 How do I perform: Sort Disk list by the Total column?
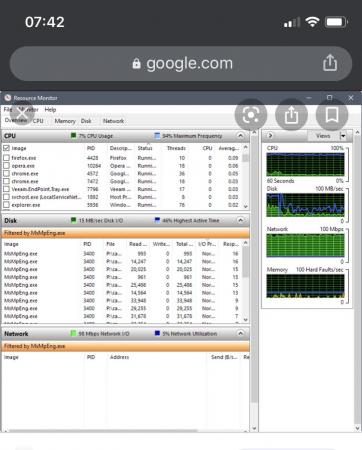click(184, 244)
